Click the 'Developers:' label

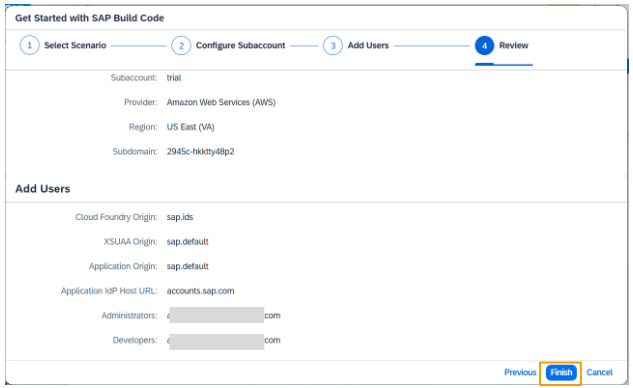(x=135, y=340)
